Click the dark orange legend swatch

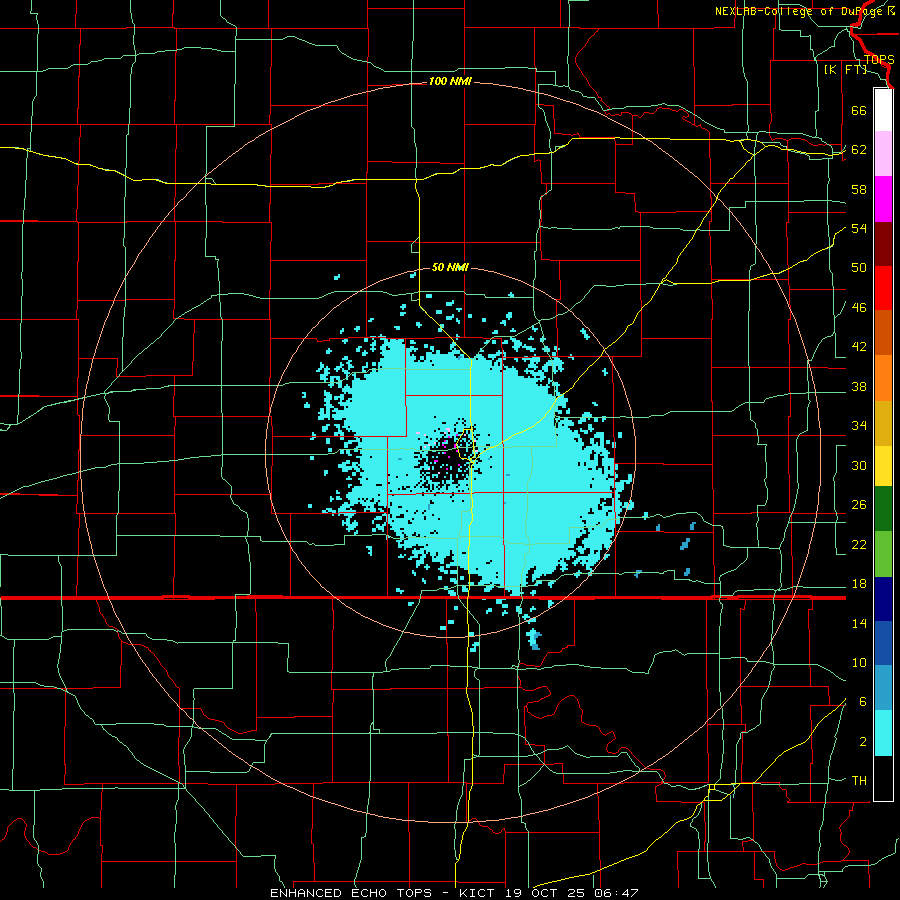[x=883, y=333]
